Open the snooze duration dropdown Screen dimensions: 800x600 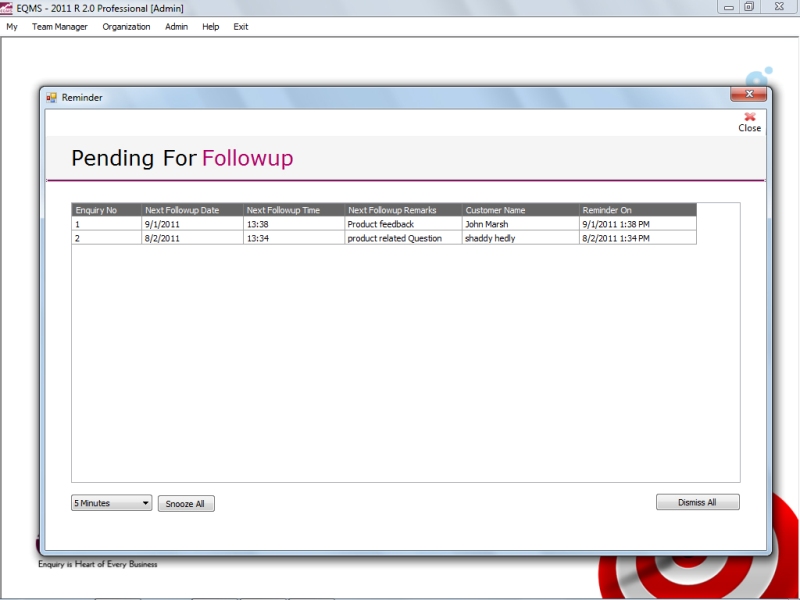click(112, 503)
